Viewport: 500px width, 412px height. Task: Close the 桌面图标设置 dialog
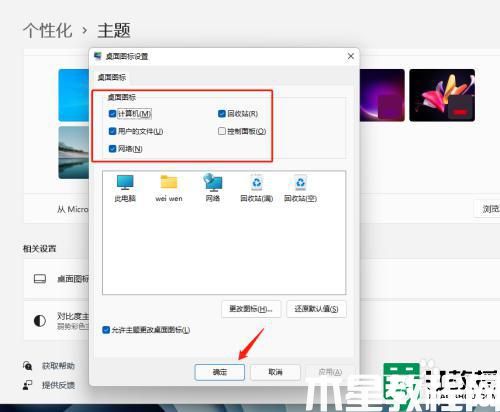351,56
